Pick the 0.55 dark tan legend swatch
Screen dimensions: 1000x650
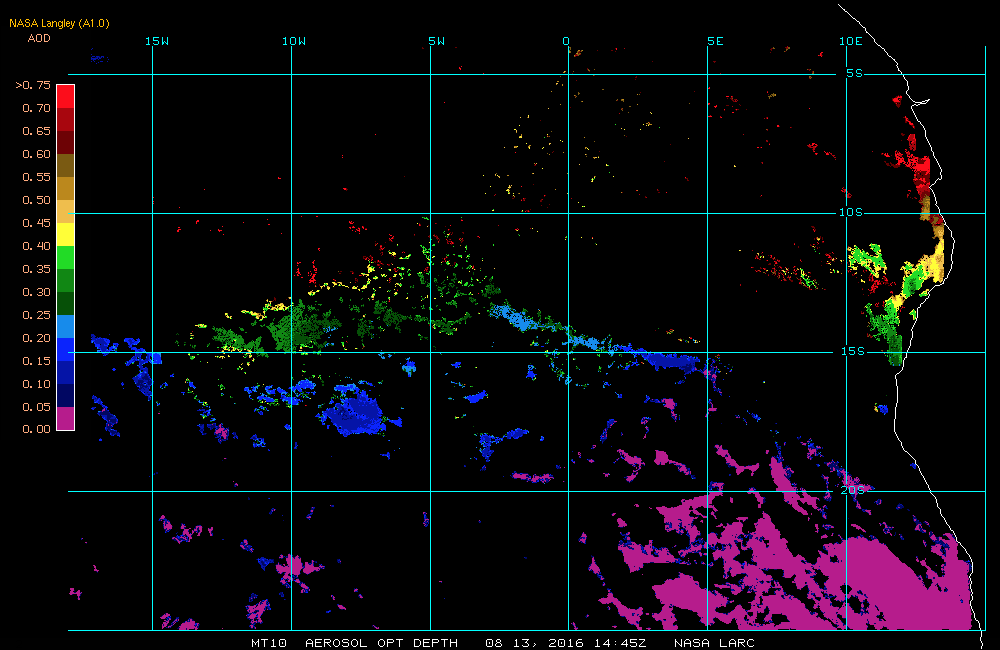coord(66,165)
